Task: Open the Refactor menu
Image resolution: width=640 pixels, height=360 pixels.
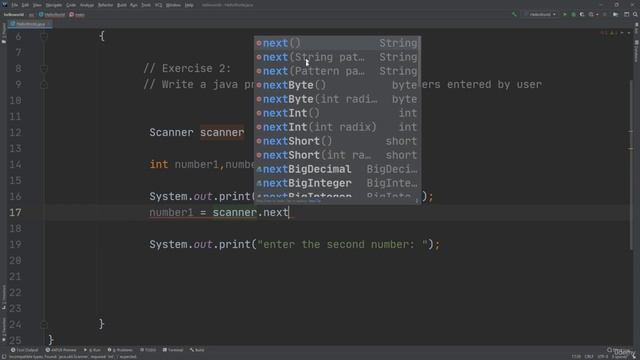Action: click(106, 5)
